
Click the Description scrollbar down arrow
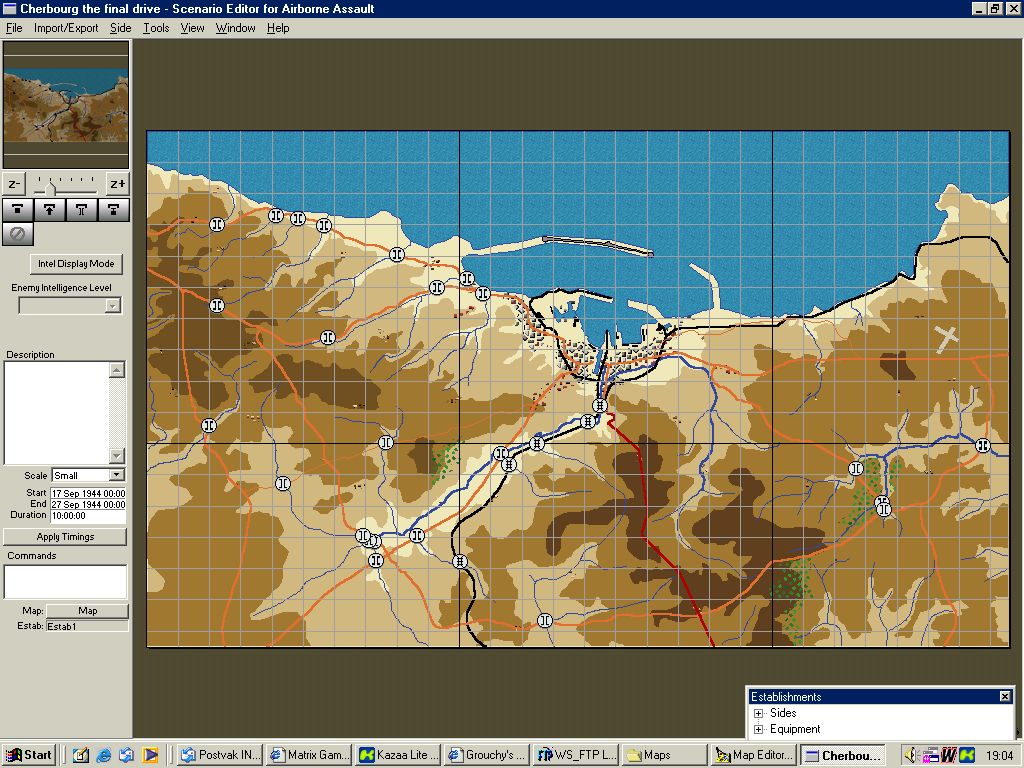tap(117, 455)
